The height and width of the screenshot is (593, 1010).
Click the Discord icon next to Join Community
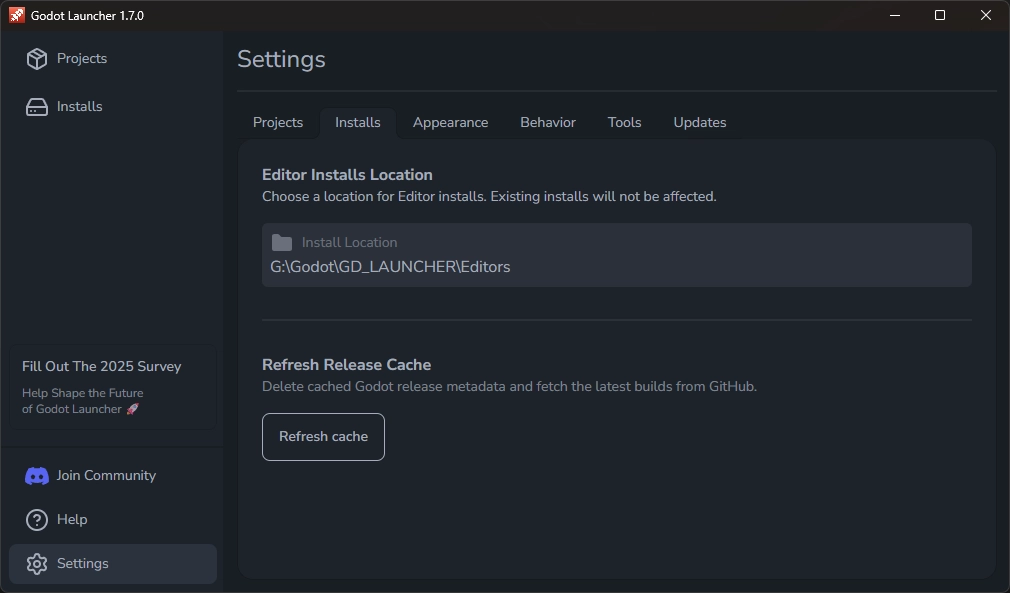36,475
